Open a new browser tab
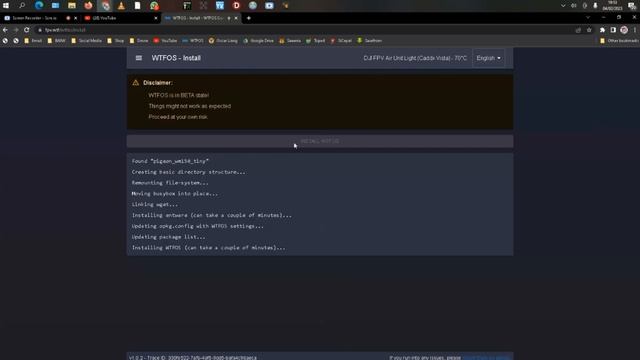 (249, 18)
